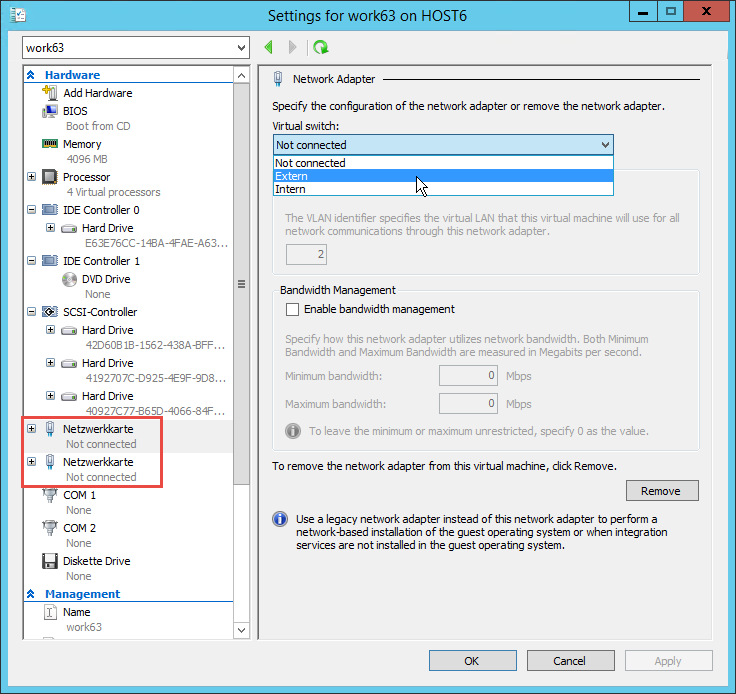736x694 pixels.
Task: Click the Maximum bandwidth input field
Action: [x=468, y=404]
